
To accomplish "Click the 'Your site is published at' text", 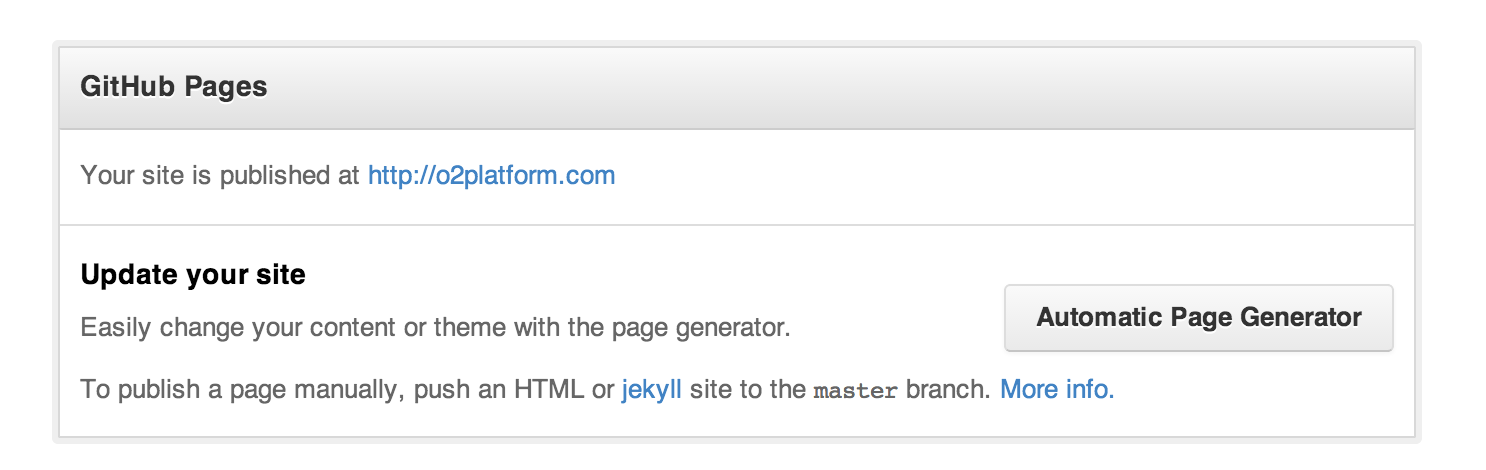I will coord(220,176).
